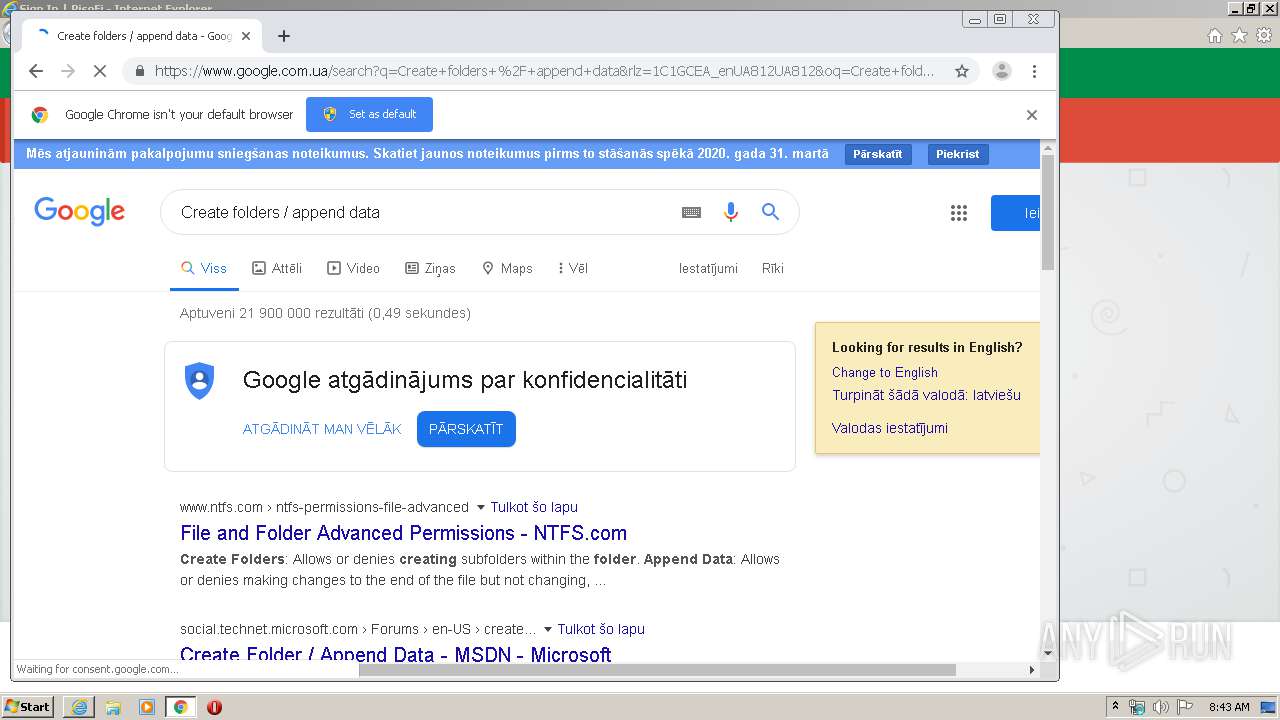Open the Google apps grid
Viewport: 1280px width, 720px height.
959,213
